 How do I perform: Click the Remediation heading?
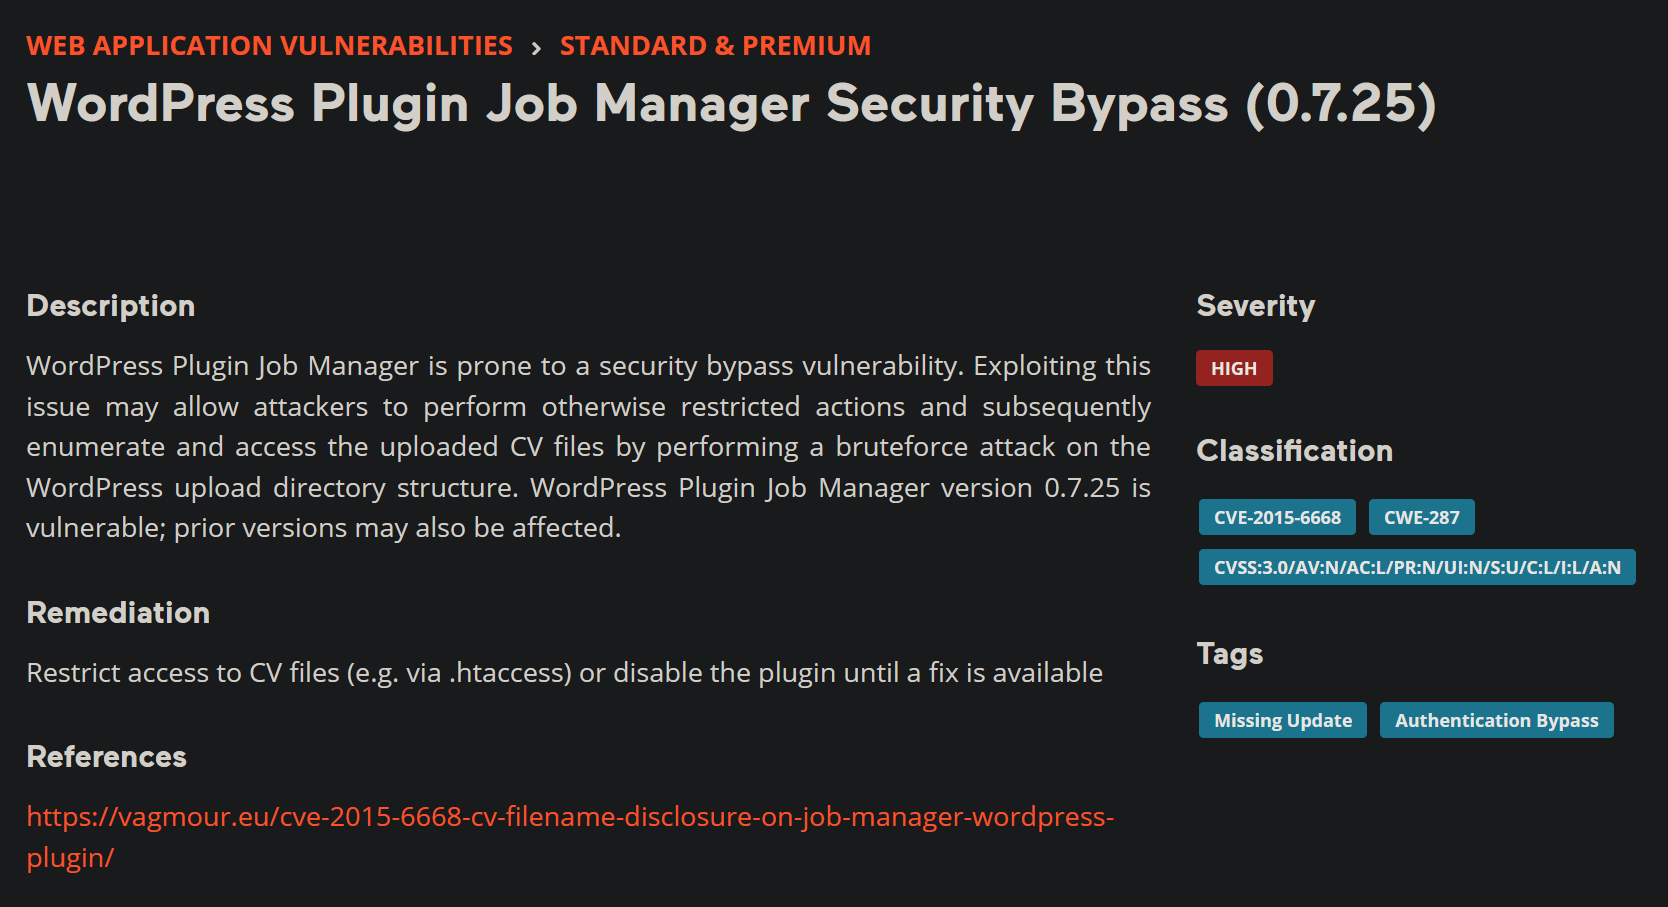pos(118,613)
